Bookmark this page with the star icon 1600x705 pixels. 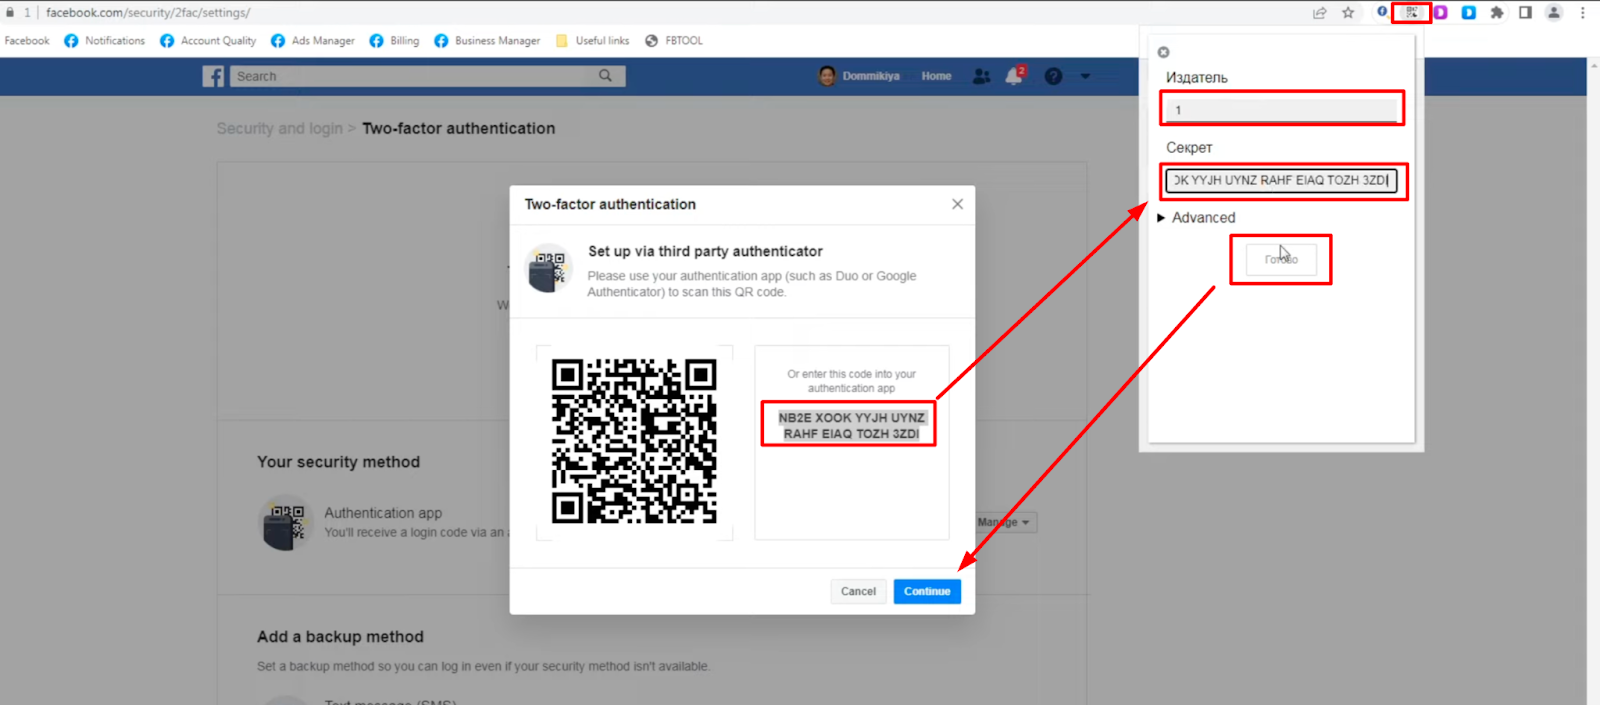point(1348,13)
